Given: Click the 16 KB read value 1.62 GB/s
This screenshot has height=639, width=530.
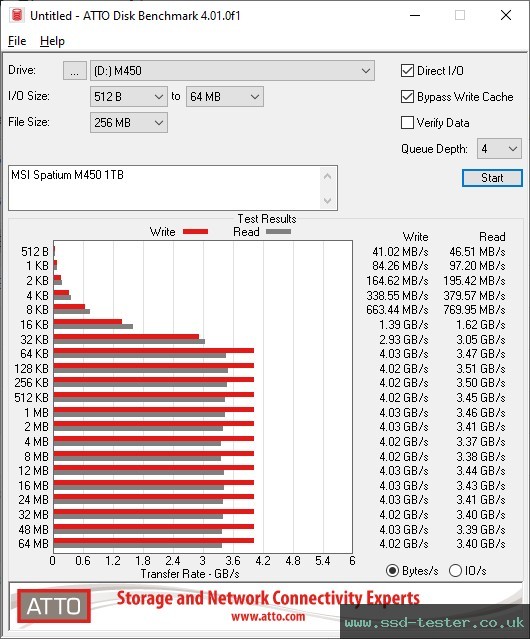Looking at the screenshot, I should (x=481, y=325).
